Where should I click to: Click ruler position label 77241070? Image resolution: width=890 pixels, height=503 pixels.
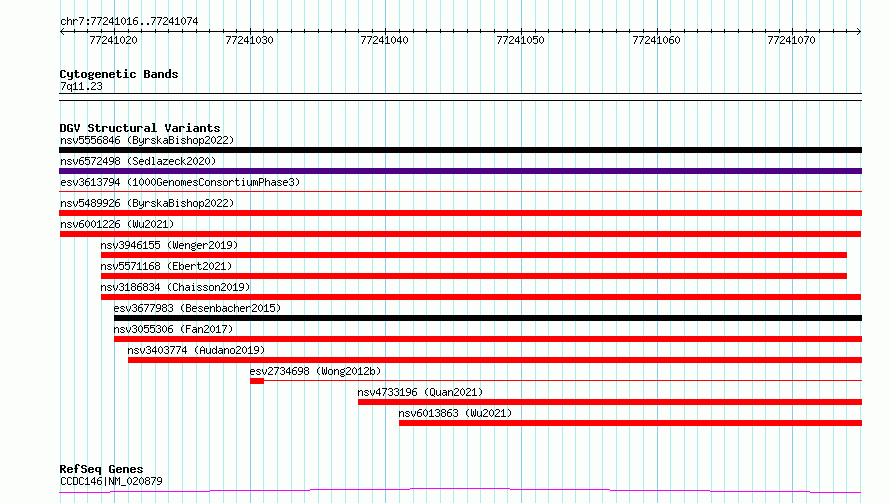pyautogui.click(x=791, y=40)
